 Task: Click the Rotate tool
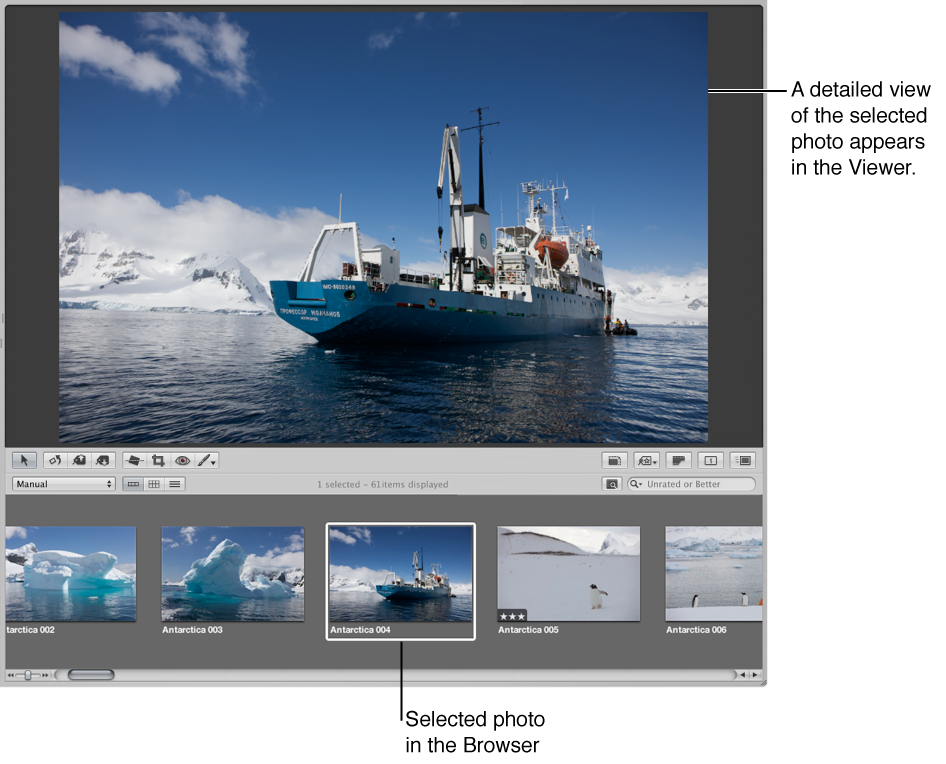tap(55, 461)
